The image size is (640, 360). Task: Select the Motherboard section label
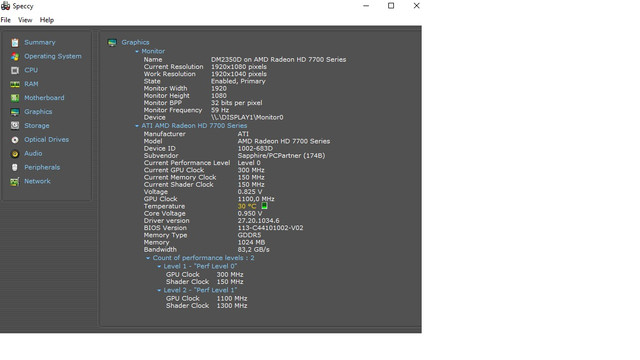coord(44,98)
